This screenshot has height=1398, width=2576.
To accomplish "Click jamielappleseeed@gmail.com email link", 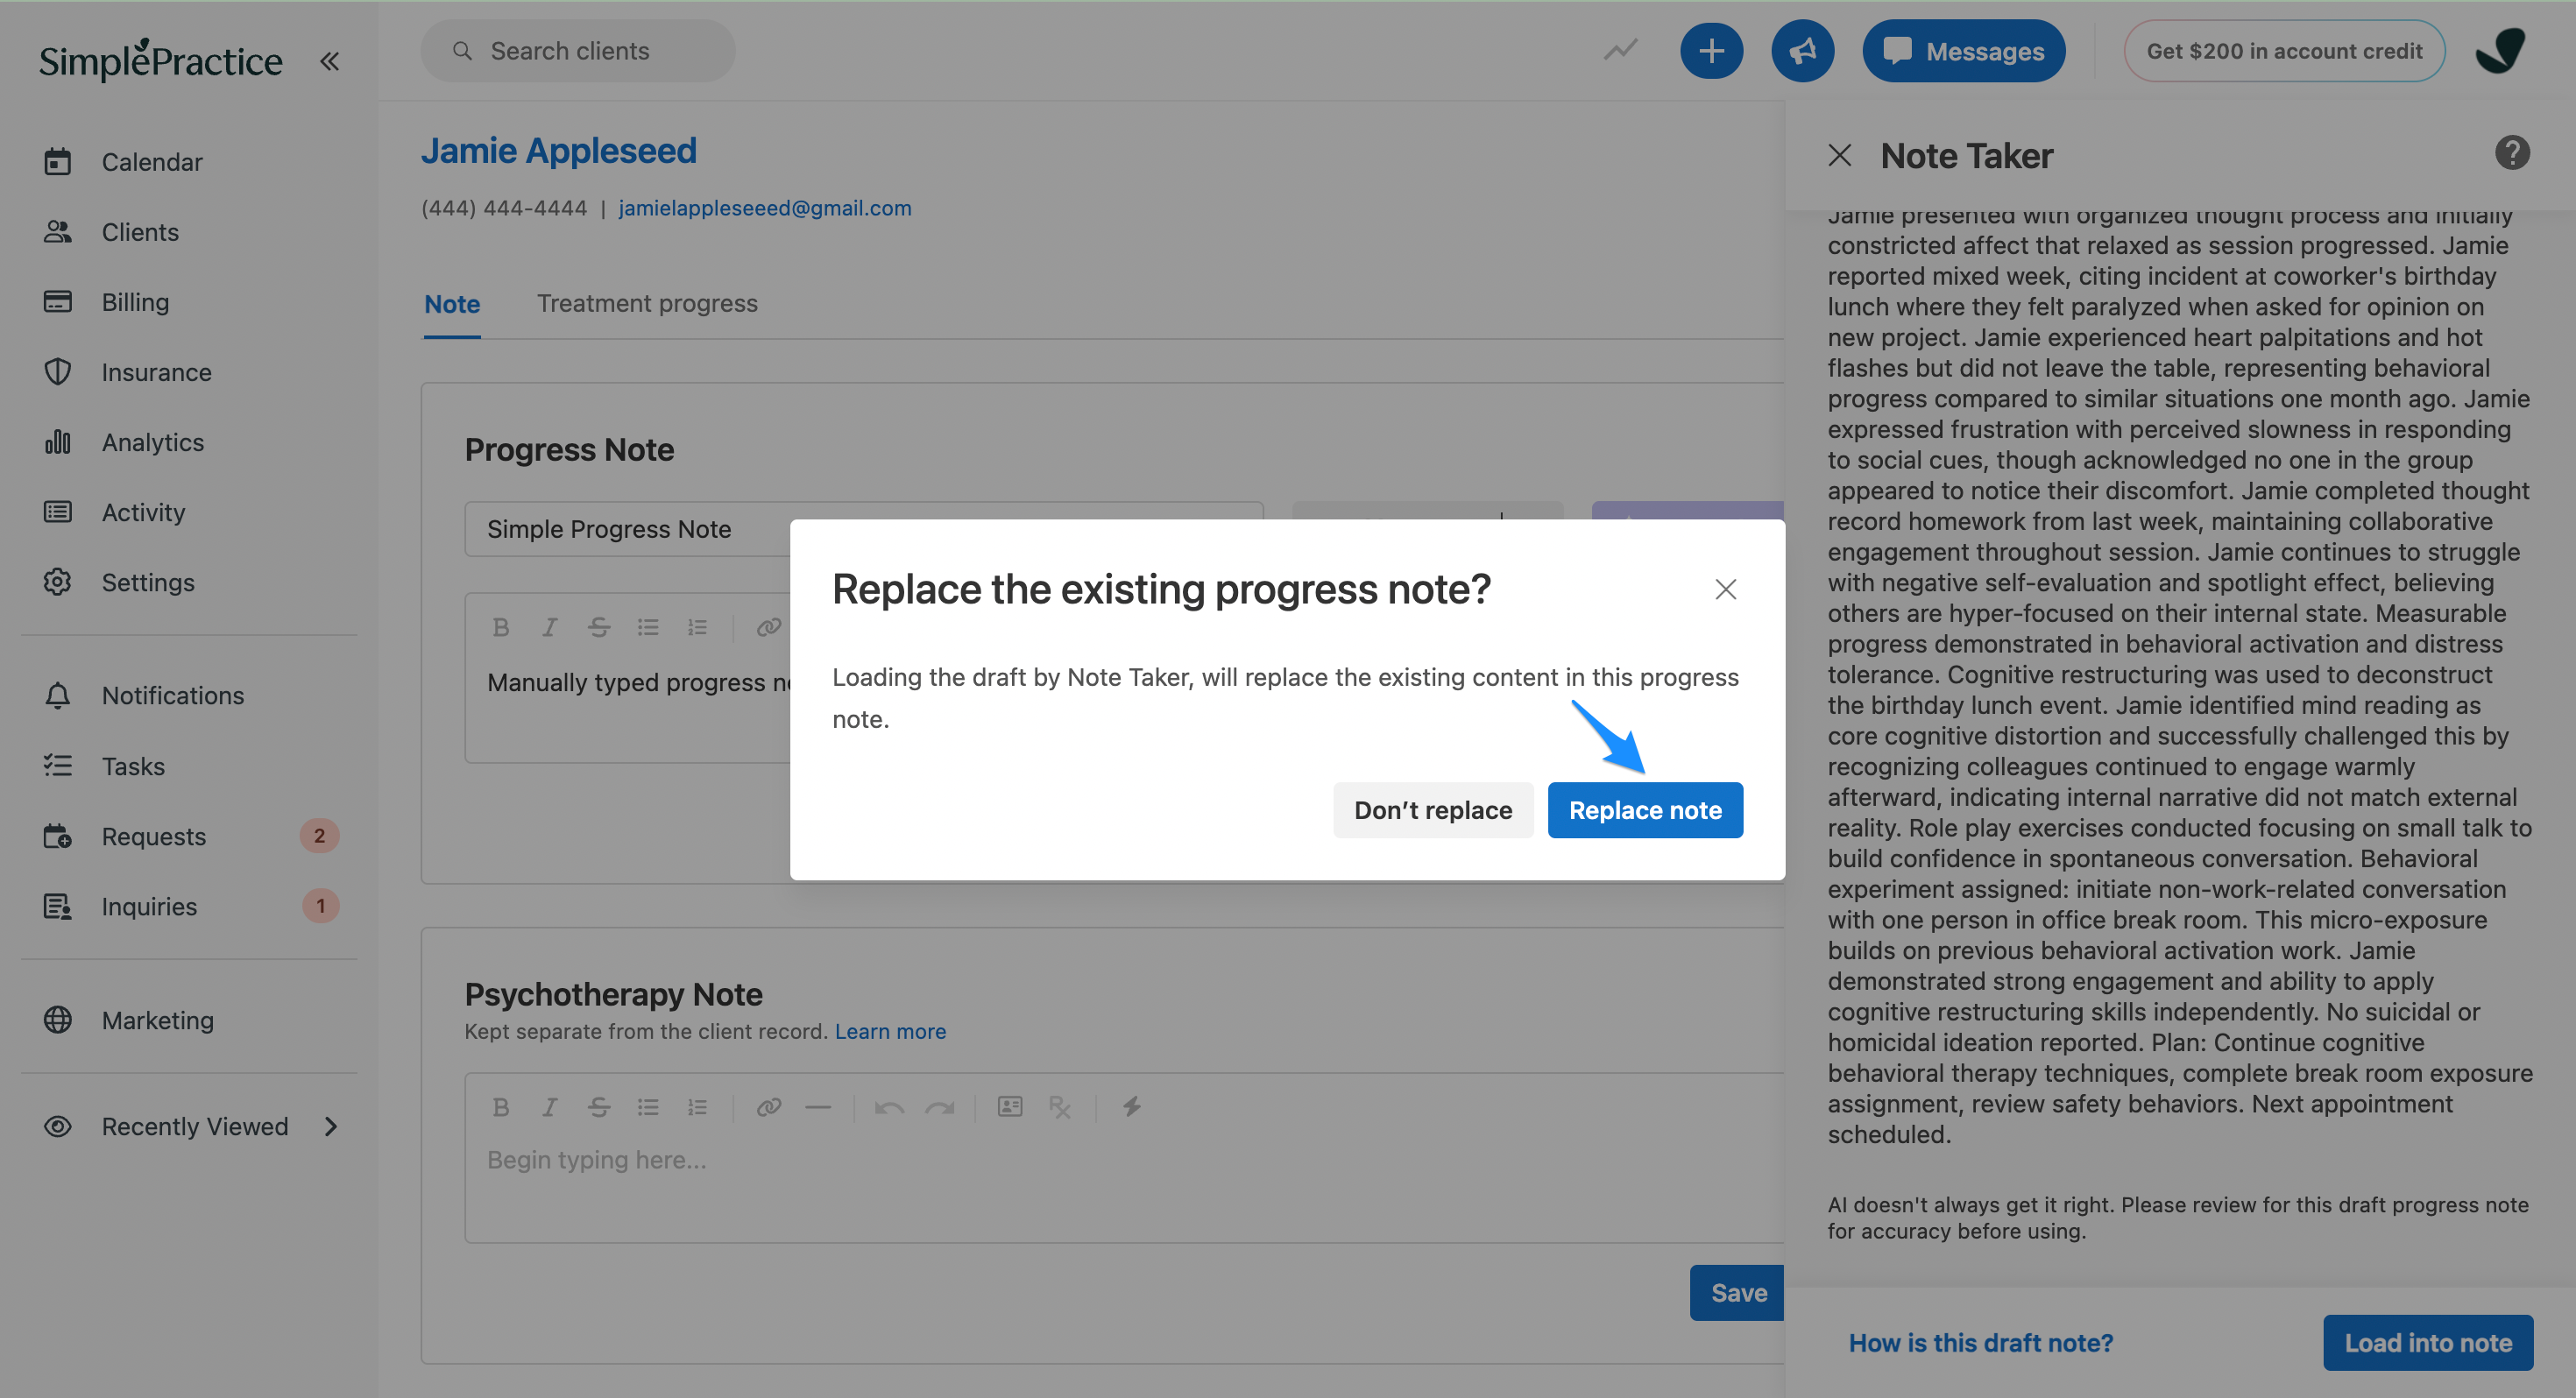I will pyautogui.click(x=765, y=208).
